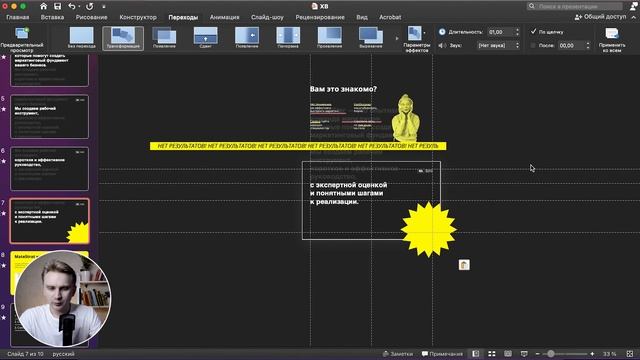
Task: Toggle the Заметки notes pane
Action: (398, 354)
